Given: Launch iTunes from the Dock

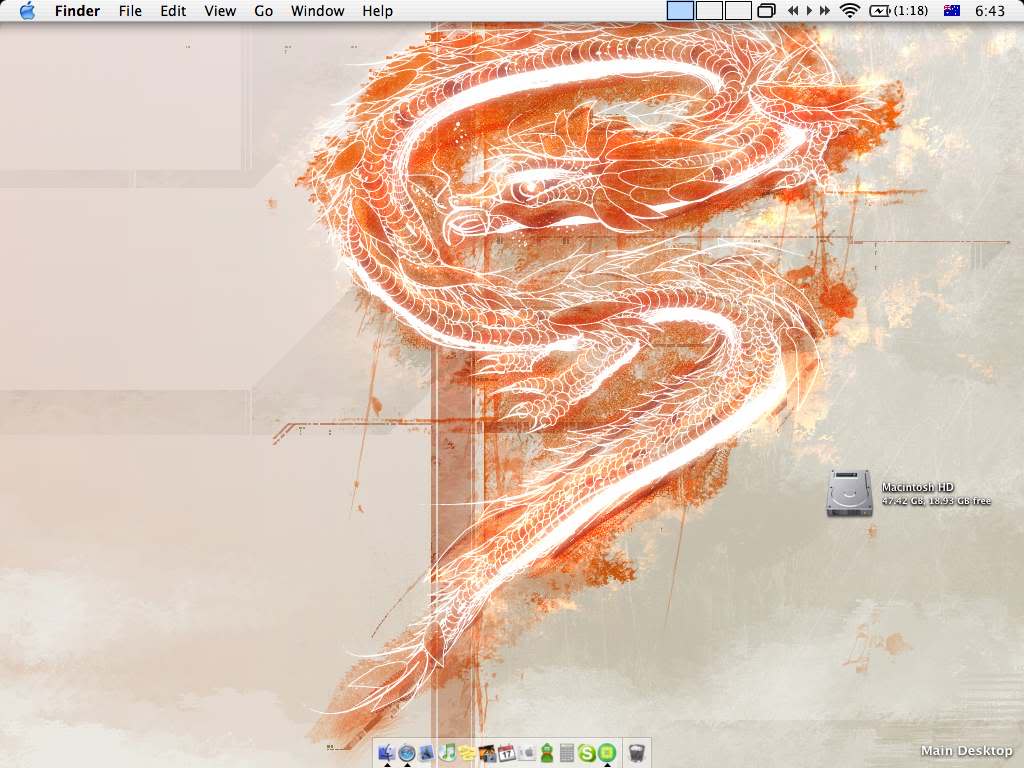Looking at the screenshot, I should (447, 753).
